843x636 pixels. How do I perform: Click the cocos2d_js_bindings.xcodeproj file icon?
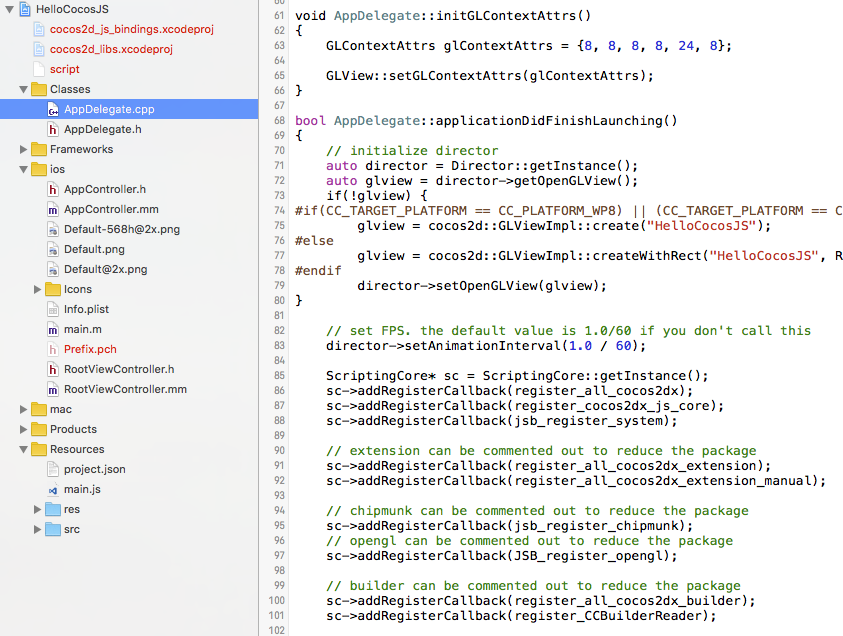(39, 29)
